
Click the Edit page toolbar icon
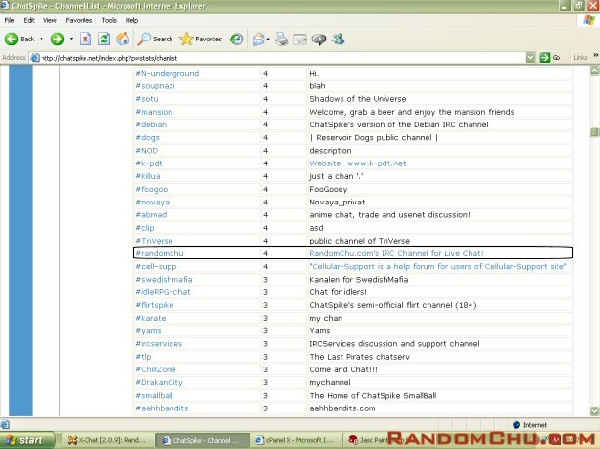tap(300, 39)
